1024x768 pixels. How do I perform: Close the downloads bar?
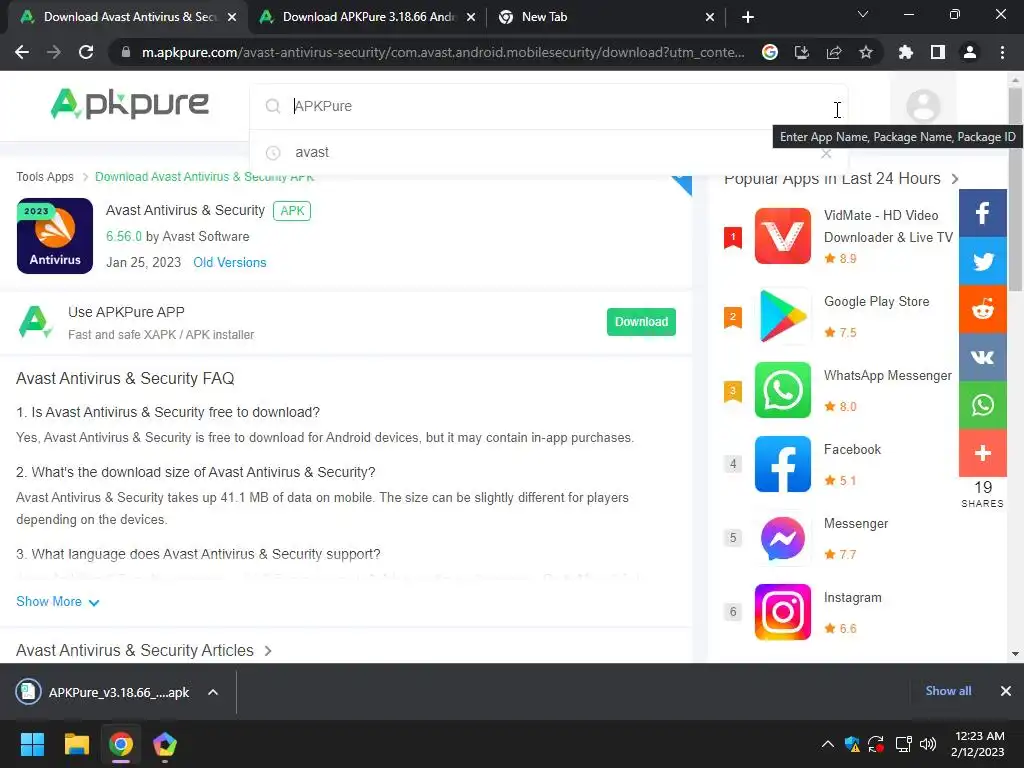pos(1006,691)
